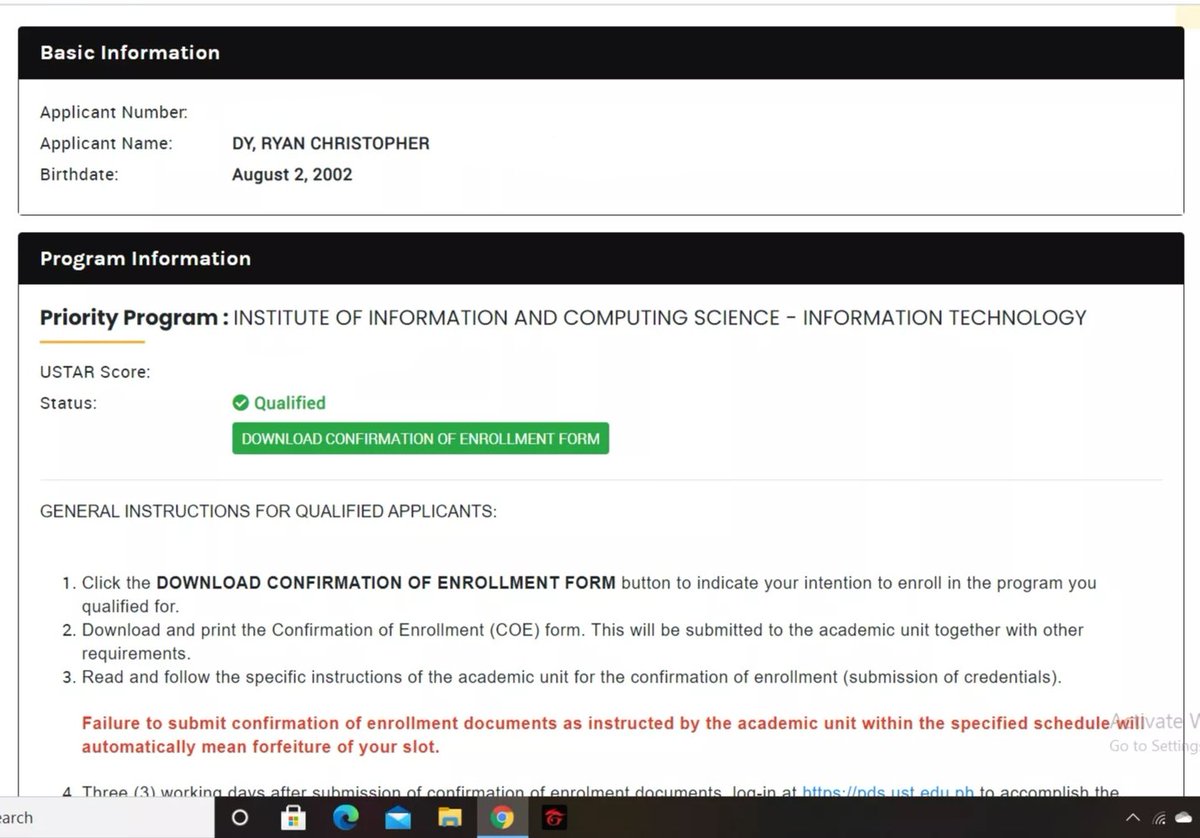This screenshot has height=838, width=1200.
Task: Click the Status label
Action: tap(68, 403)
